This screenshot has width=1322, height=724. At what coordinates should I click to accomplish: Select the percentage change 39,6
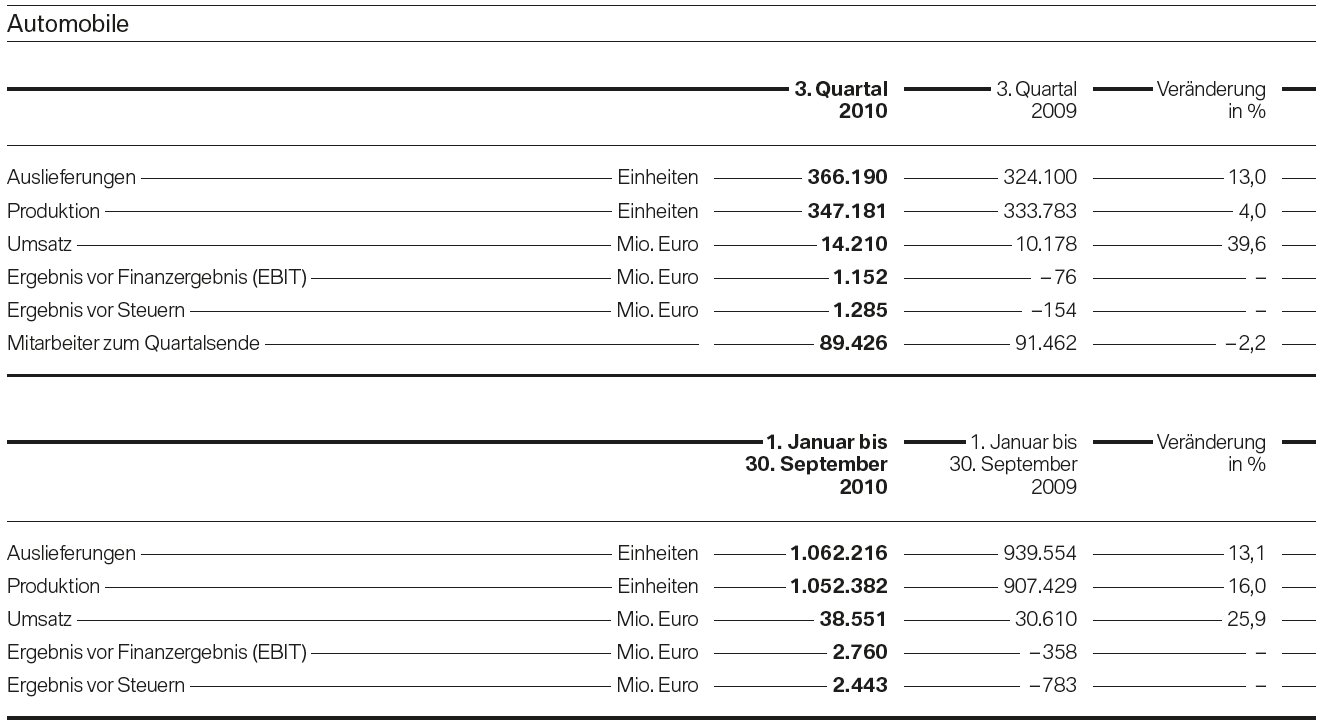click(1248, 244)
